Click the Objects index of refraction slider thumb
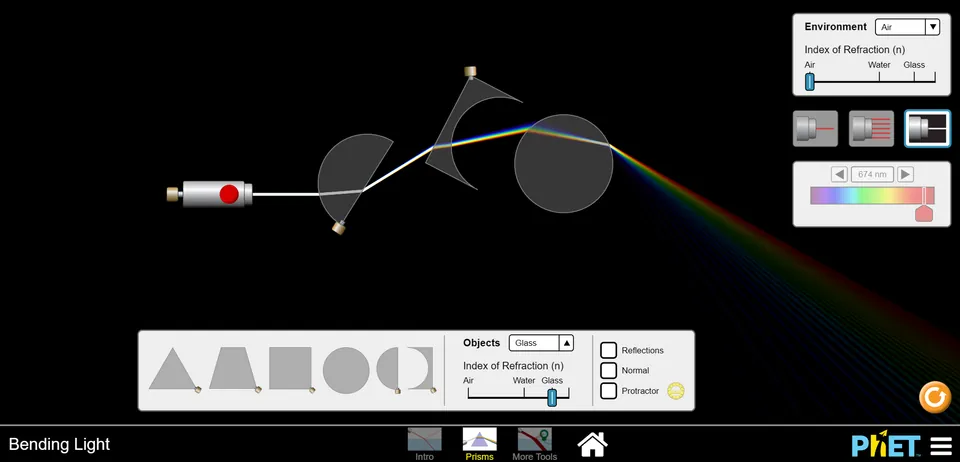This screenshot has height=462, width=960. [552, 397]
